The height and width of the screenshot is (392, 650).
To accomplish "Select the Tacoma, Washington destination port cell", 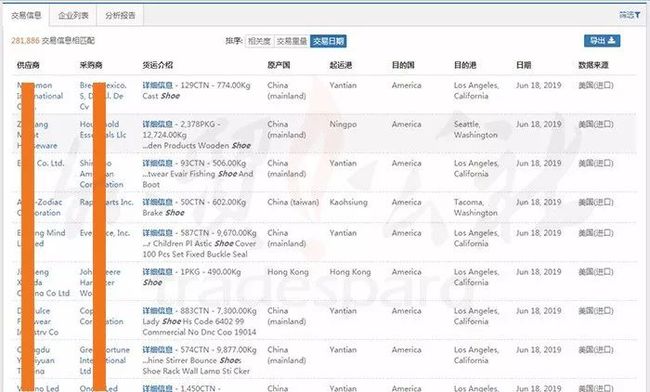I will (475, 207).
